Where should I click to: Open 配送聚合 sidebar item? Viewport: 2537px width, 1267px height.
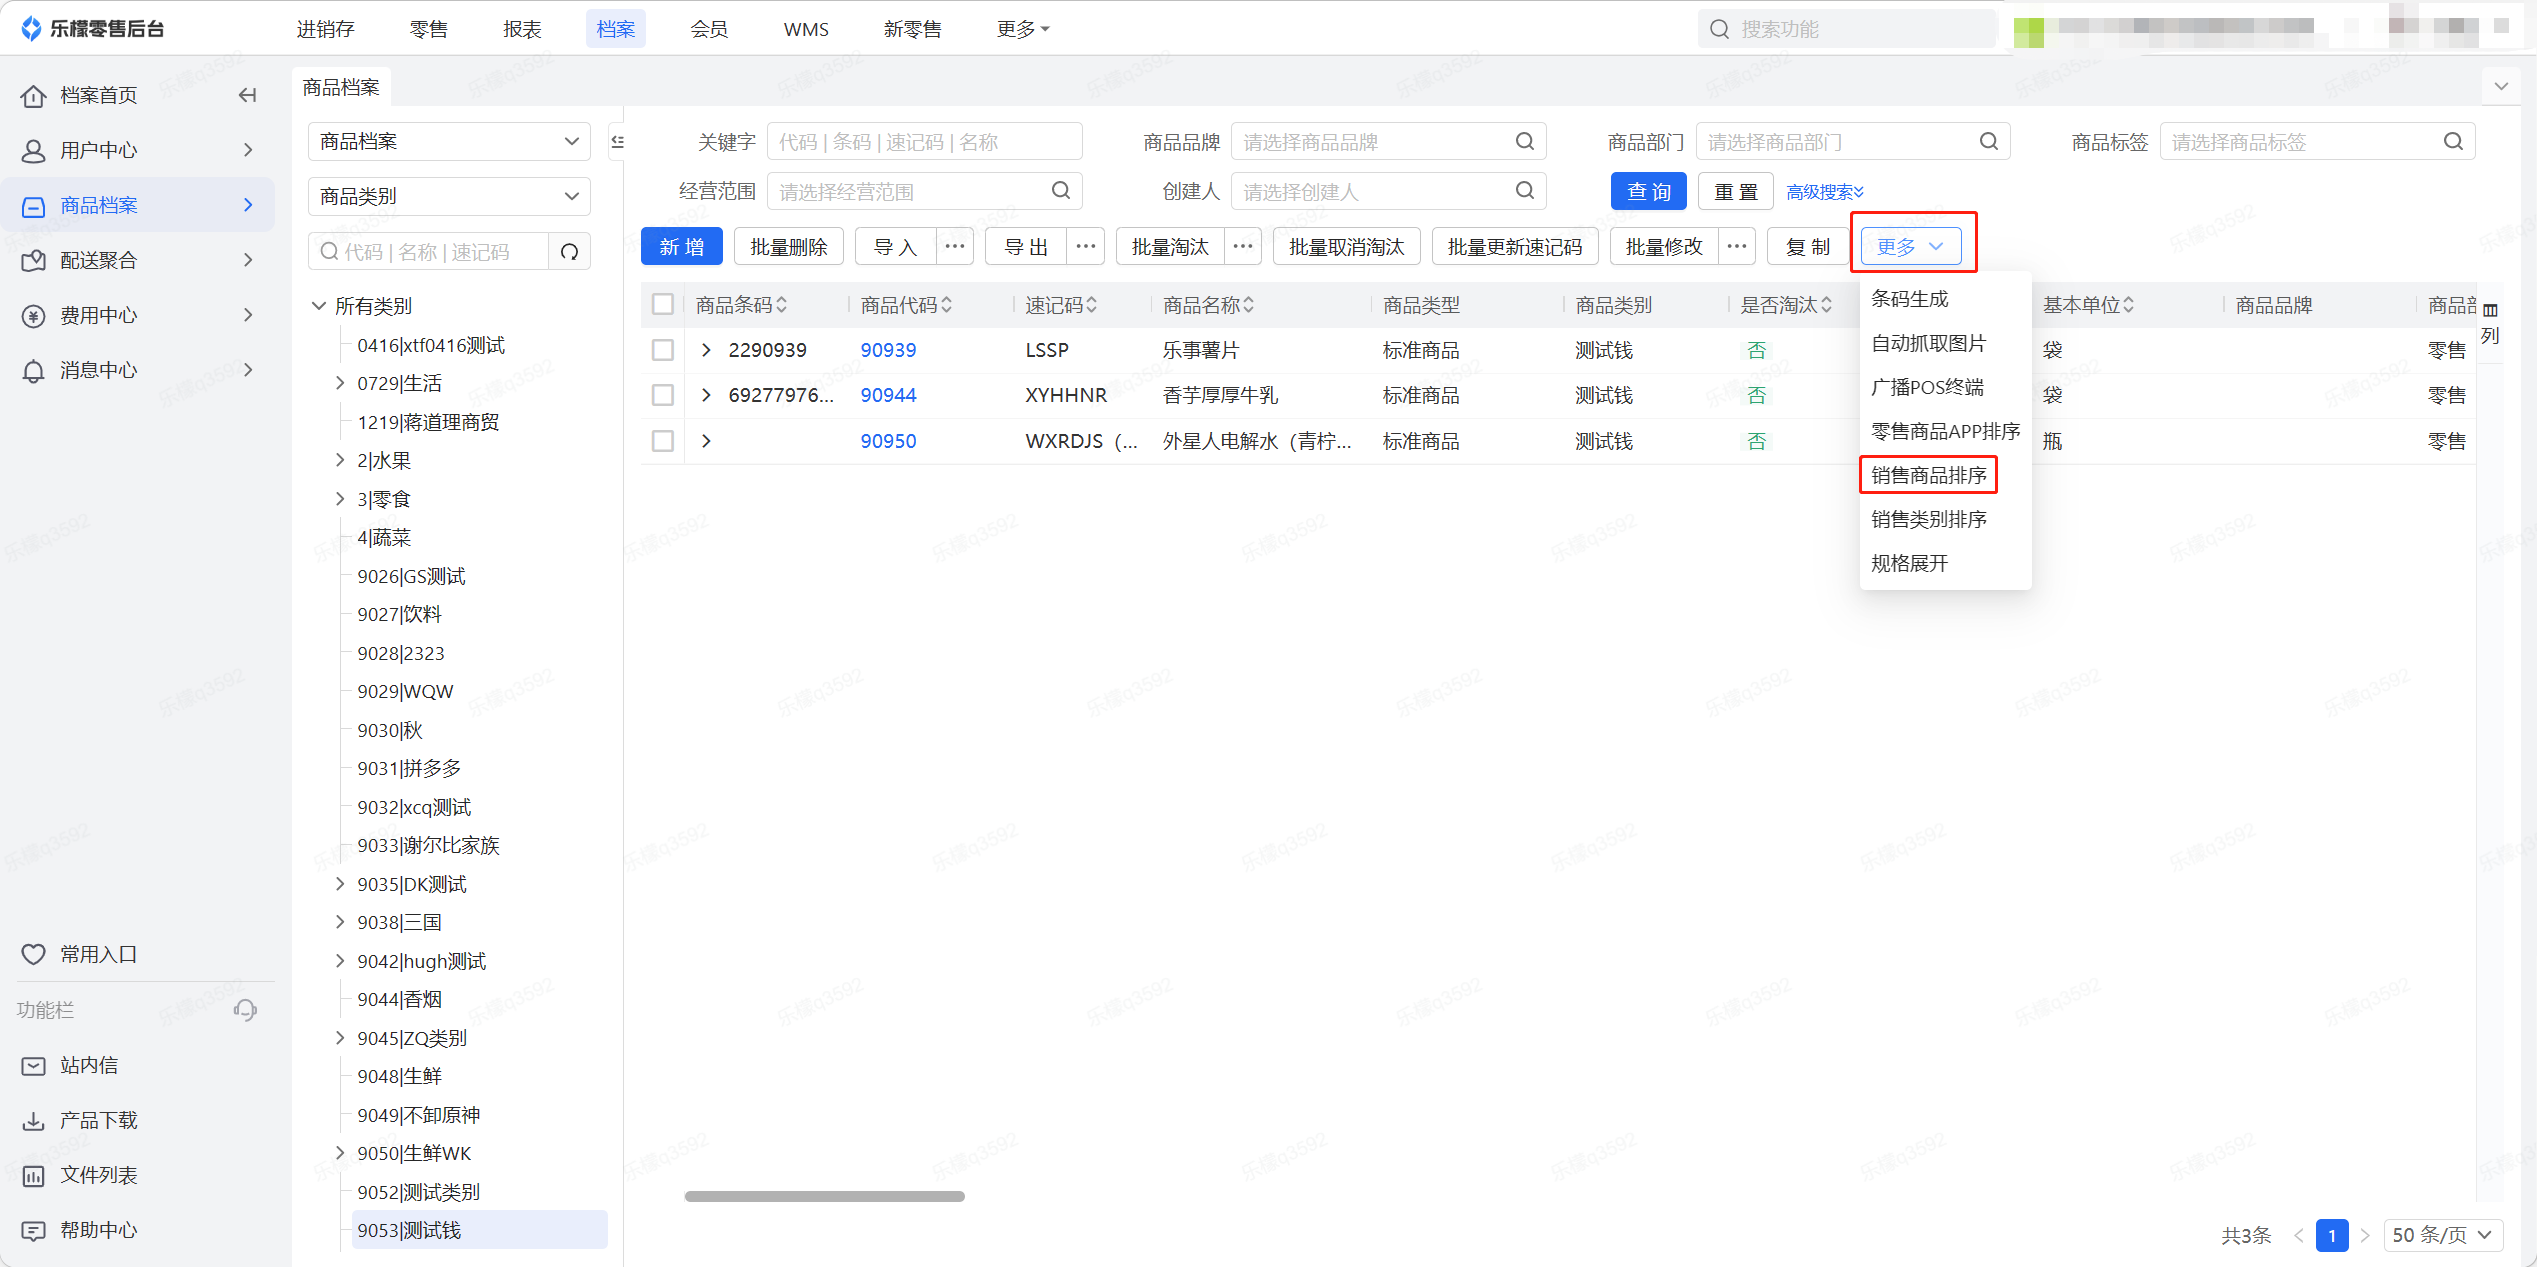coord(137,260)
